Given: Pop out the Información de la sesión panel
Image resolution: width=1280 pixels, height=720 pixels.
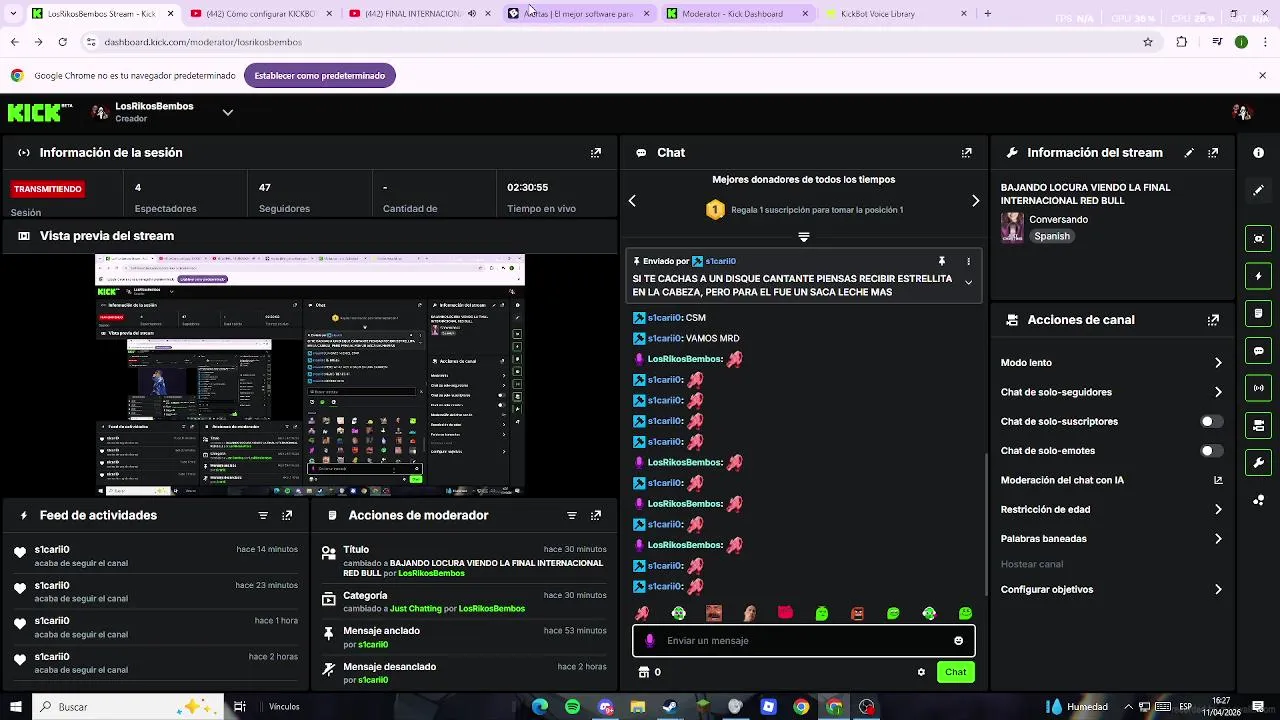Looking at the screenshot, I should pyautogui.click(x=596, y=153).
